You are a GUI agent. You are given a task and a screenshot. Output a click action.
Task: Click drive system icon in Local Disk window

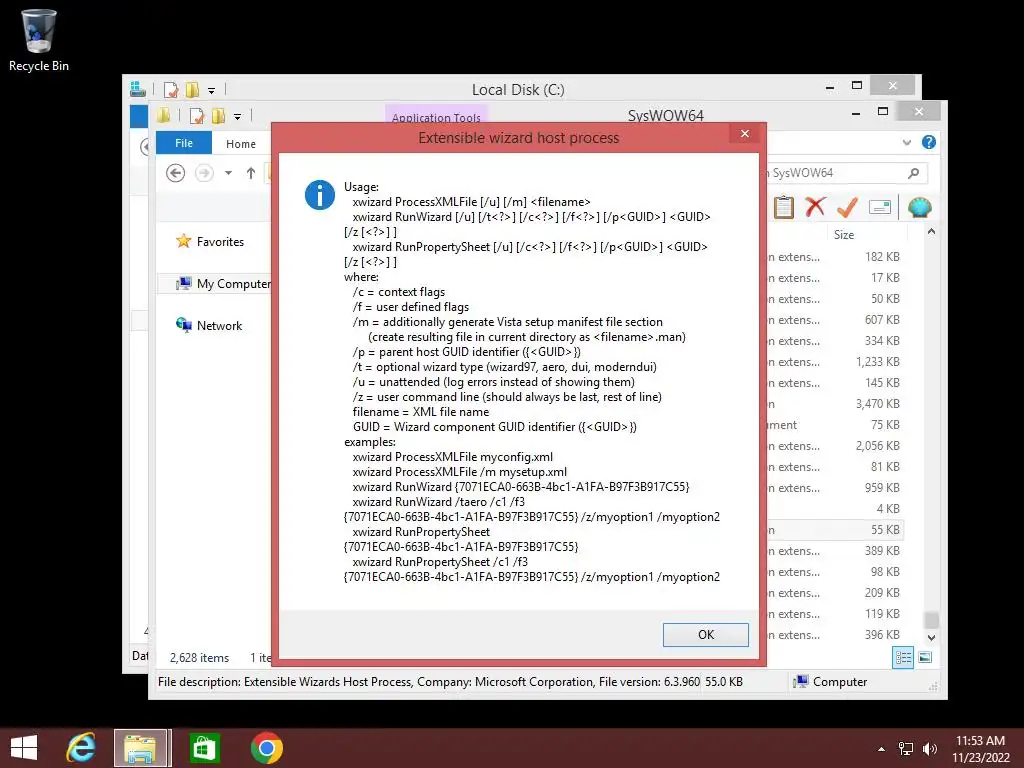137,89
